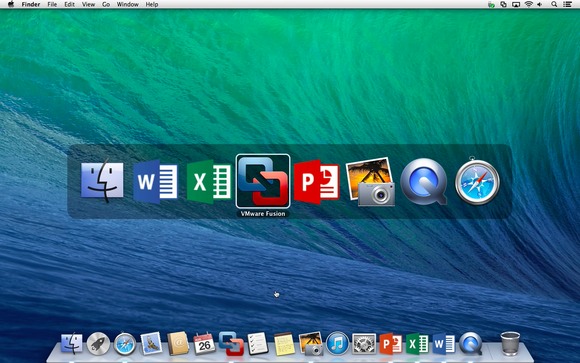The height and width of the screenshot is (363, 580).
Task: Open Mail stamp icon in the Dock
Action: (x=151, y=343)
